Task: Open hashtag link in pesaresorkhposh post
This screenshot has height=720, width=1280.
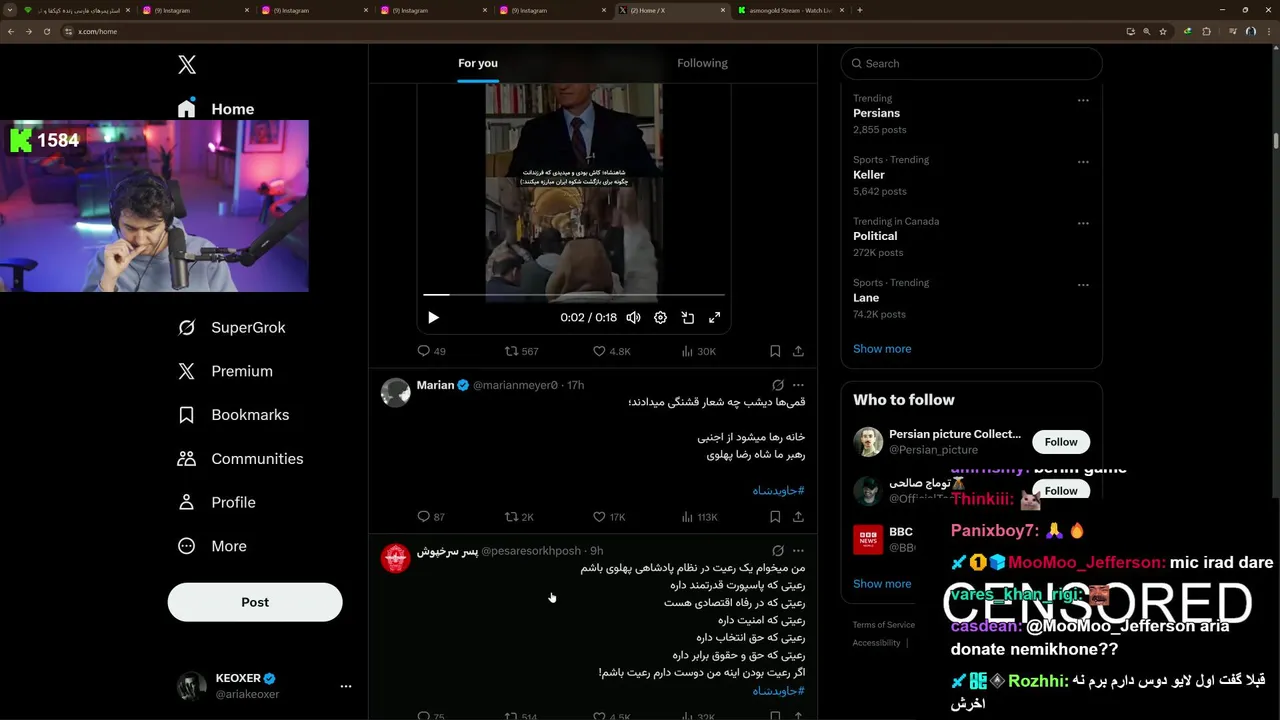Action: tap(779, 690)
